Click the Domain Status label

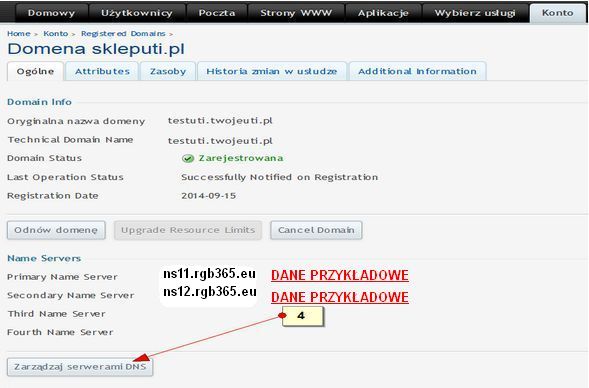(44, 158)
